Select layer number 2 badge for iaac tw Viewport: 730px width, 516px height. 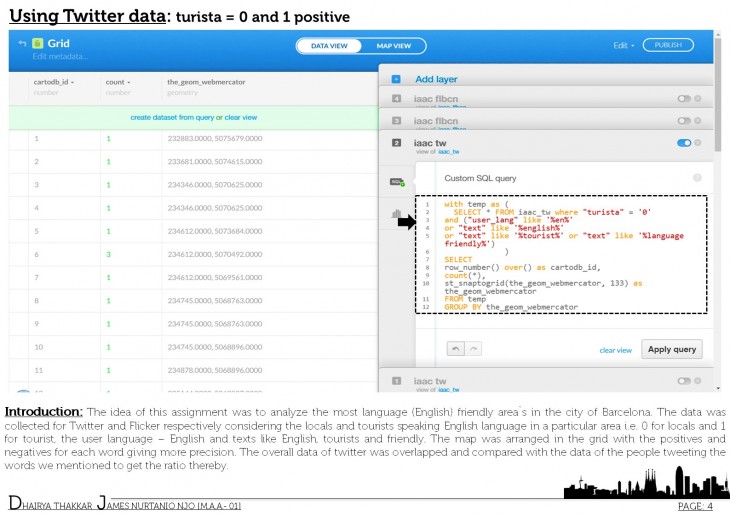coord(396,143)
